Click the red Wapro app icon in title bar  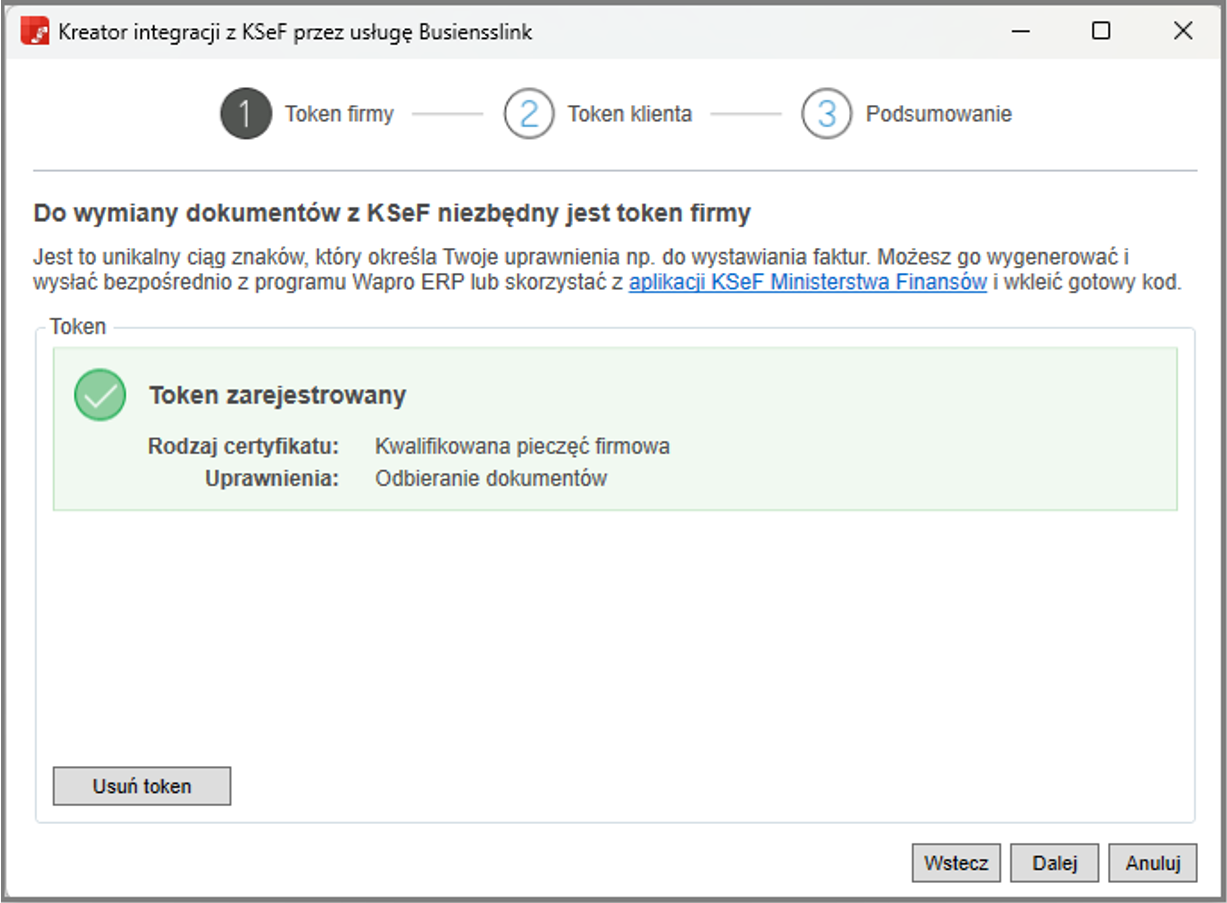tap(36, 32)
